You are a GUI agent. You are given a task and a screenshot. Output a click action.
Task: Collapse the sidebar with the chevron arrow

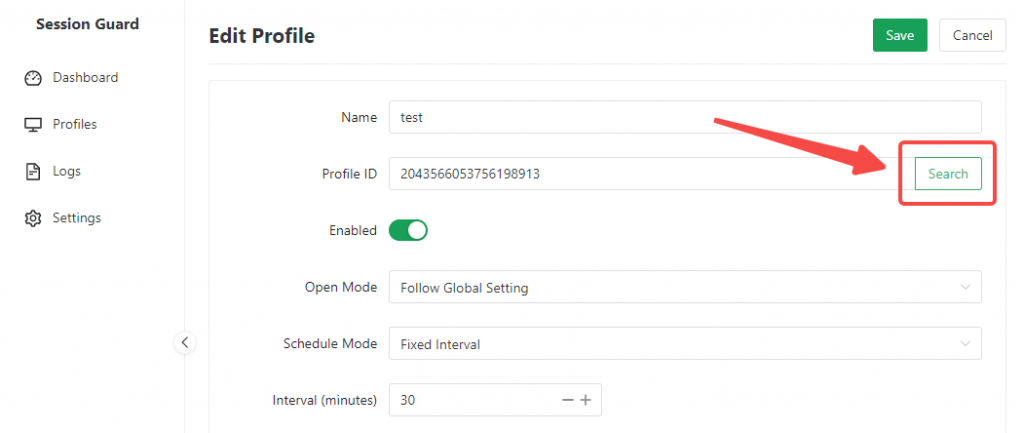click(x=184, y=342)
